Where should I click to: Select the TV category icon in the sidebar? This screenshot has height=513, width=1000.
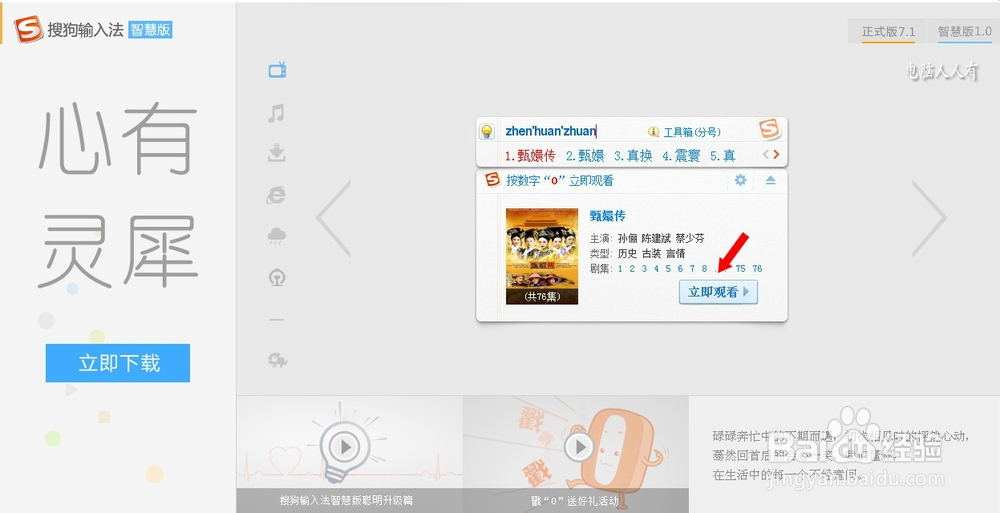(x=277, y=70)
